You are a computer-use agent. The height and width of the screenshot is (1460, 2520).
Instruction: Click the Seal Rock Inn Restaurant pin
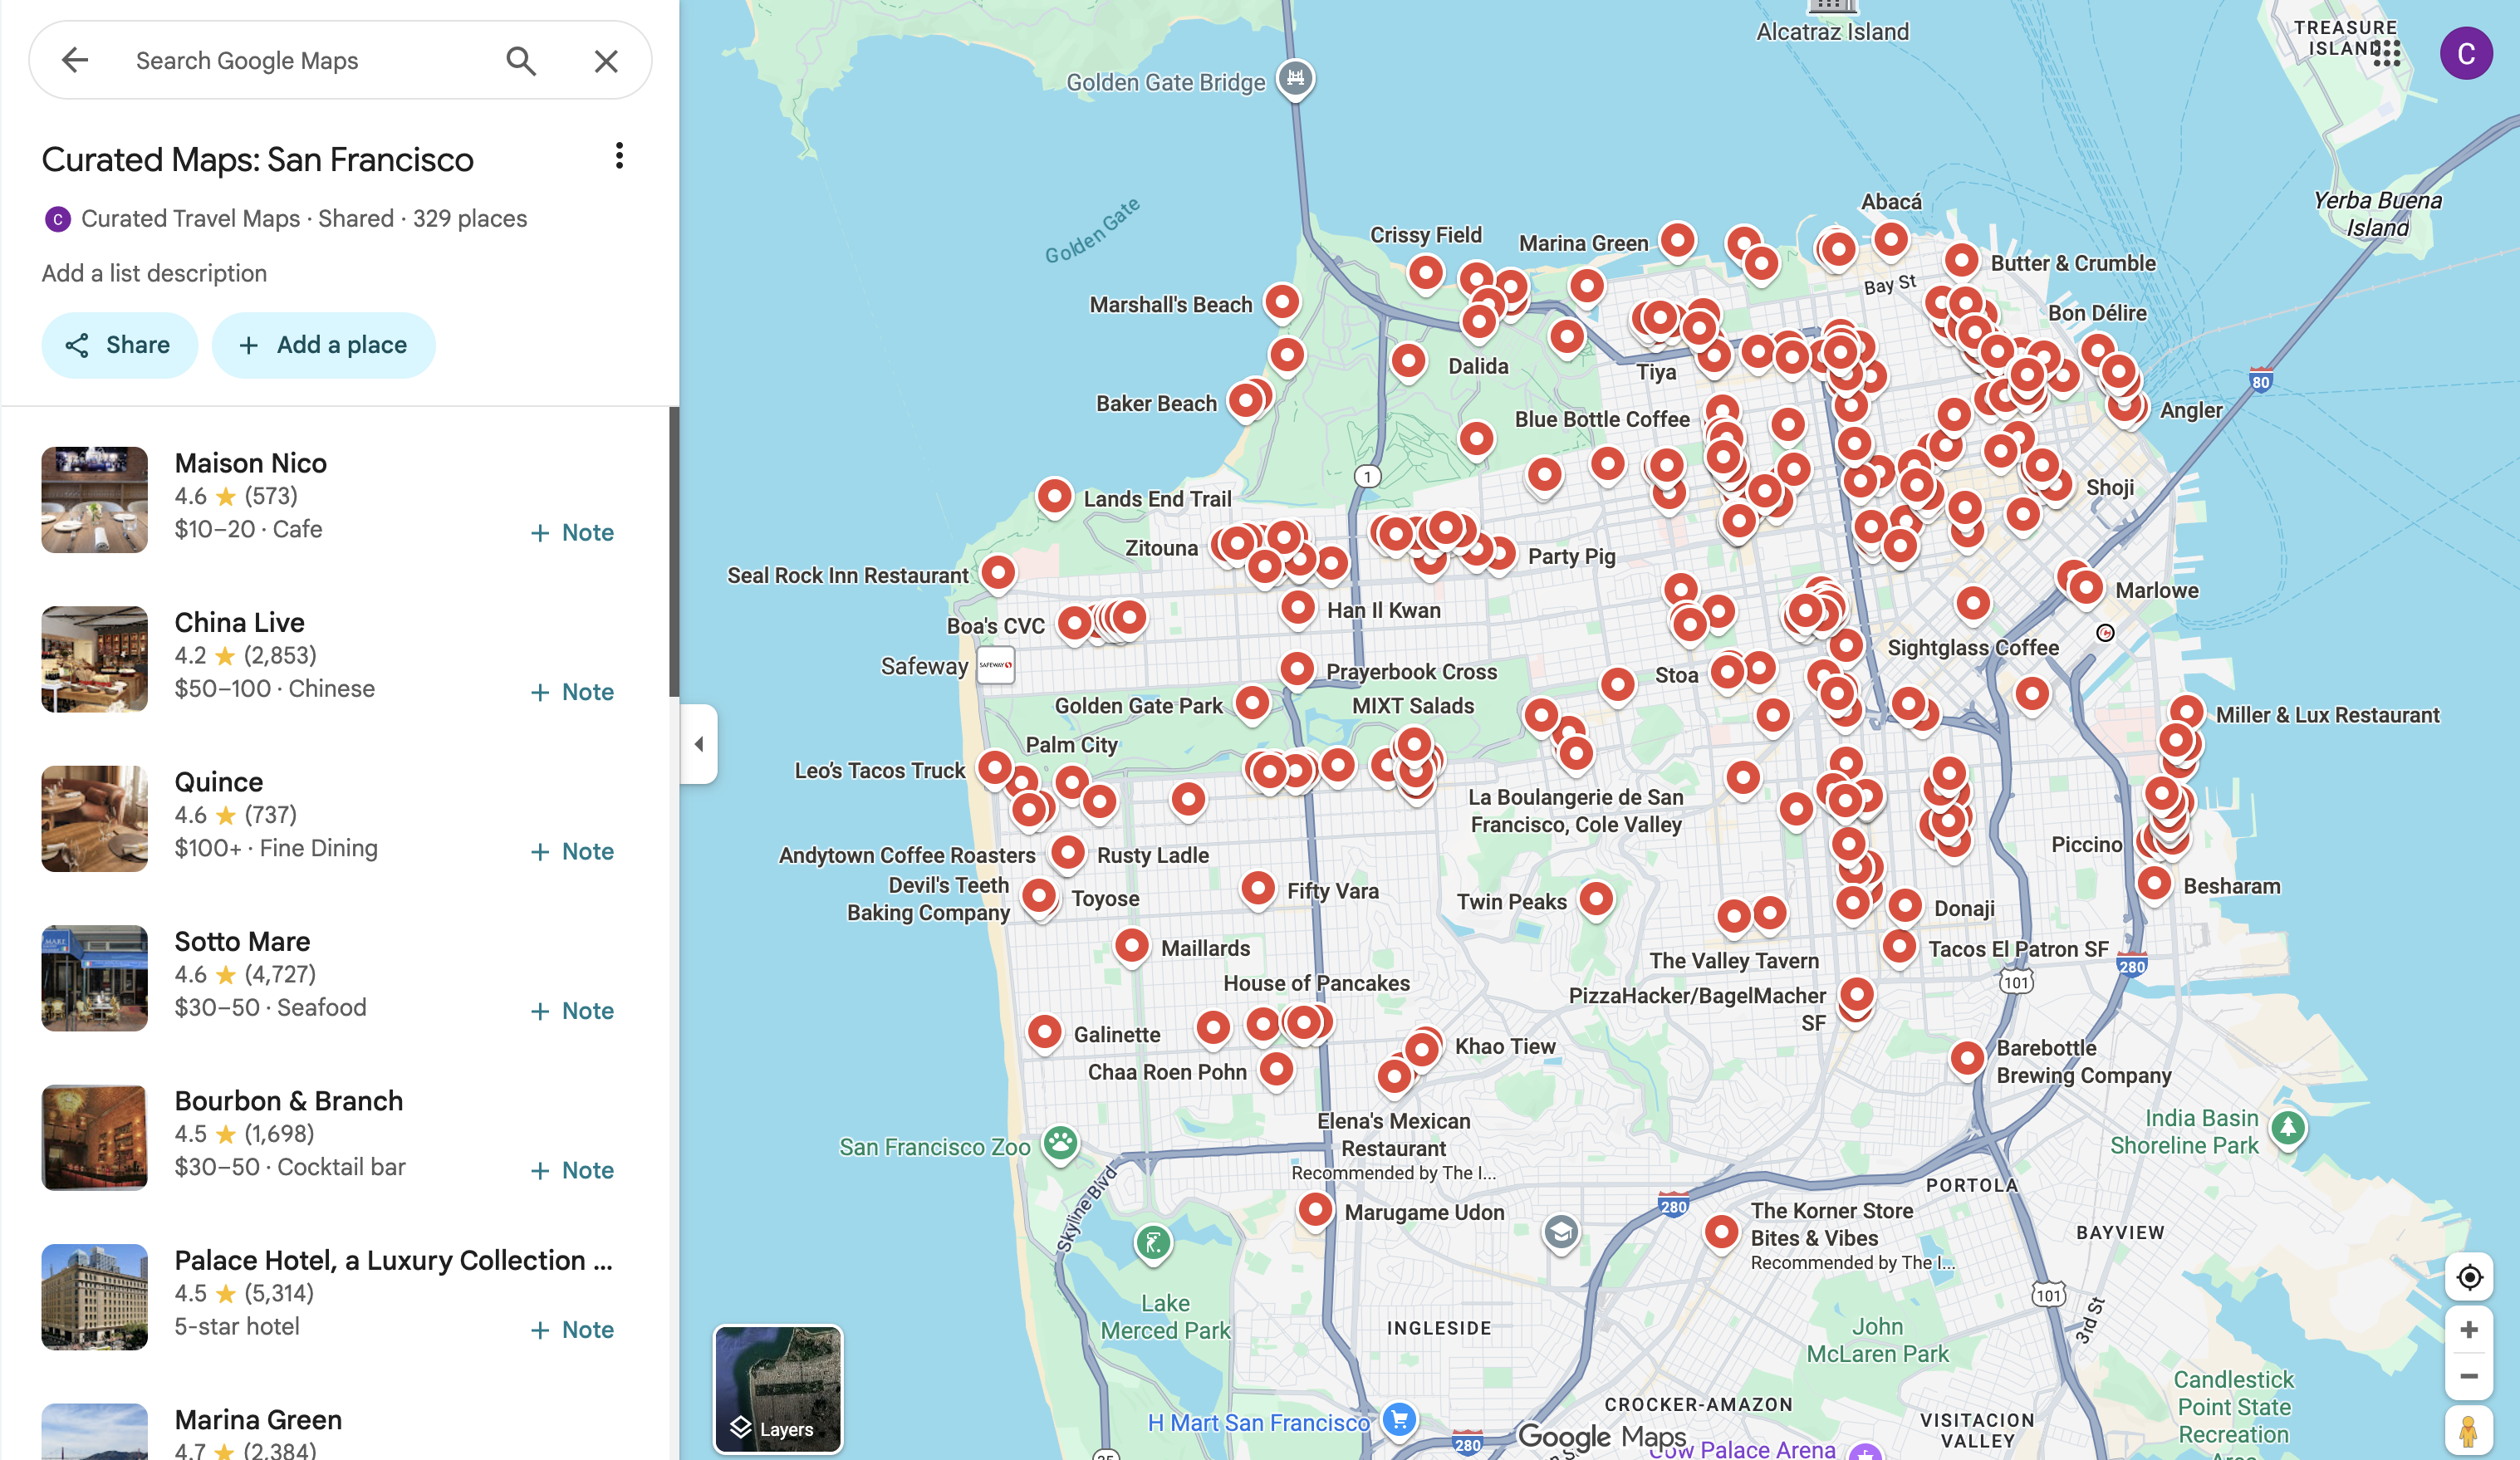(x=998, y=573)
